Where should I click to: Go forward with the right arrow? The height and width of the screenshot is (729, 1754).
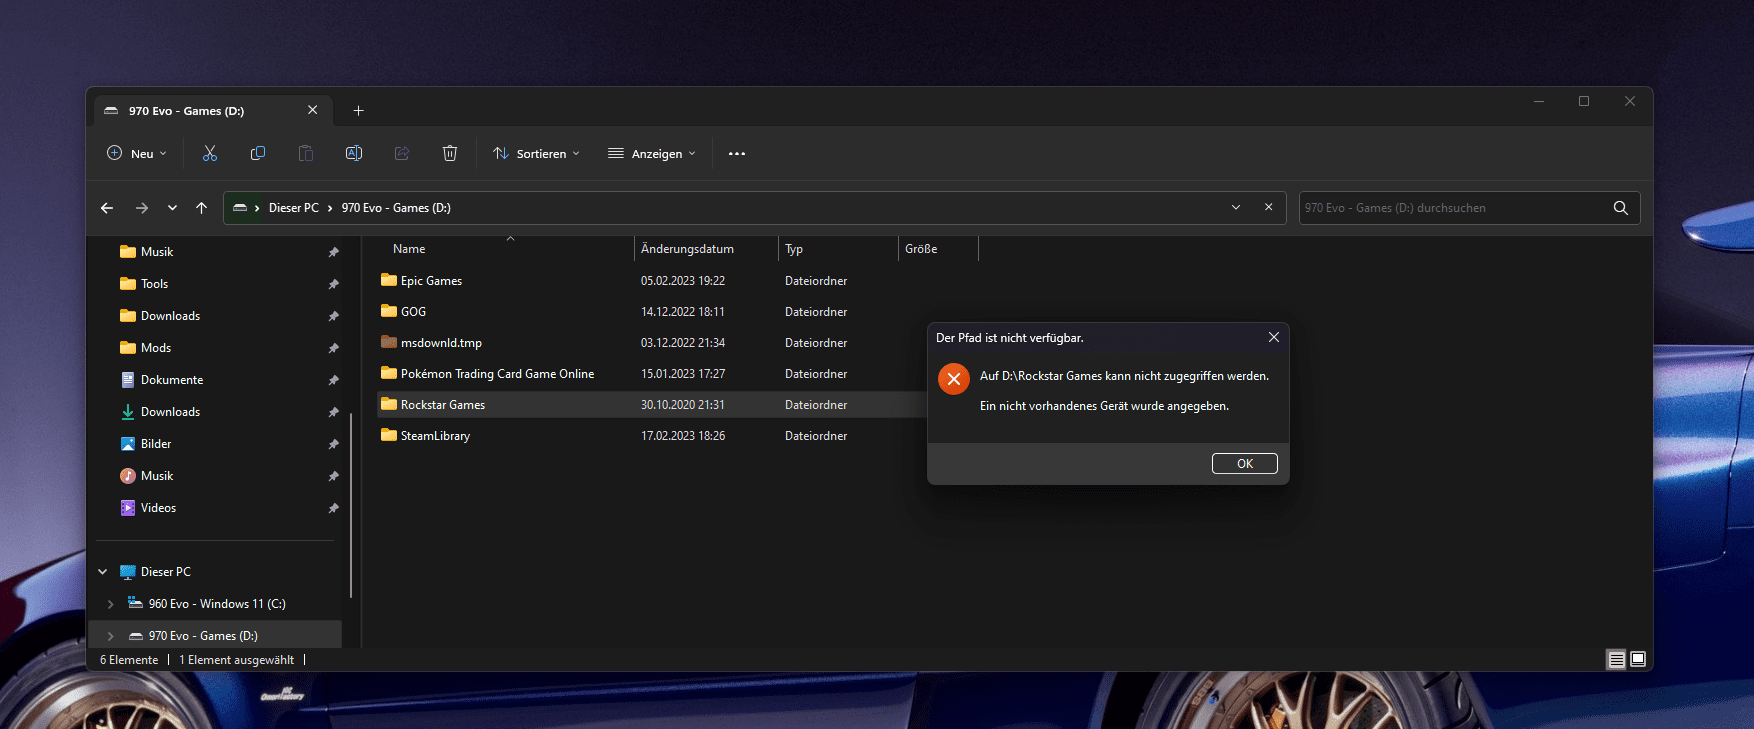point(142,208)
